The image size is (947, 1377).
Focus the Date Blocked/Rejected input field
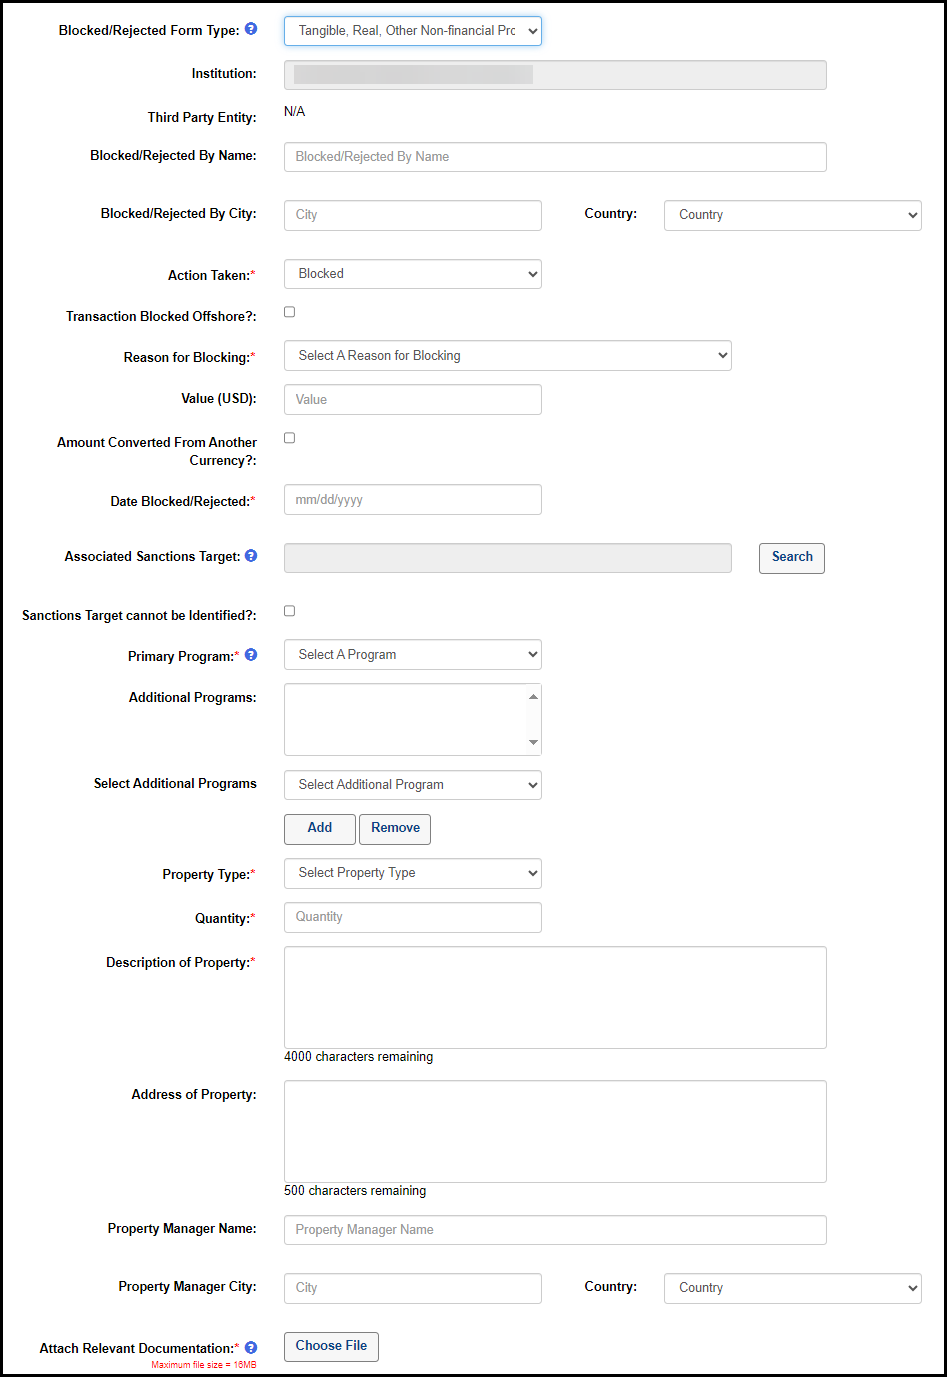pos(412,500)
